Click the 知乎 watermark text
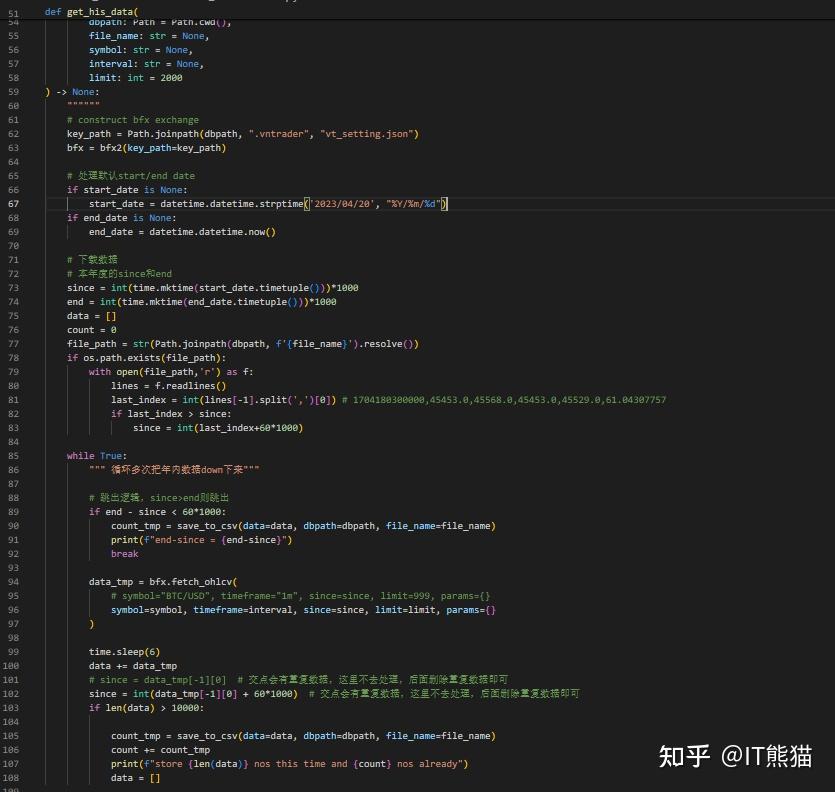 tap(682, 758)
